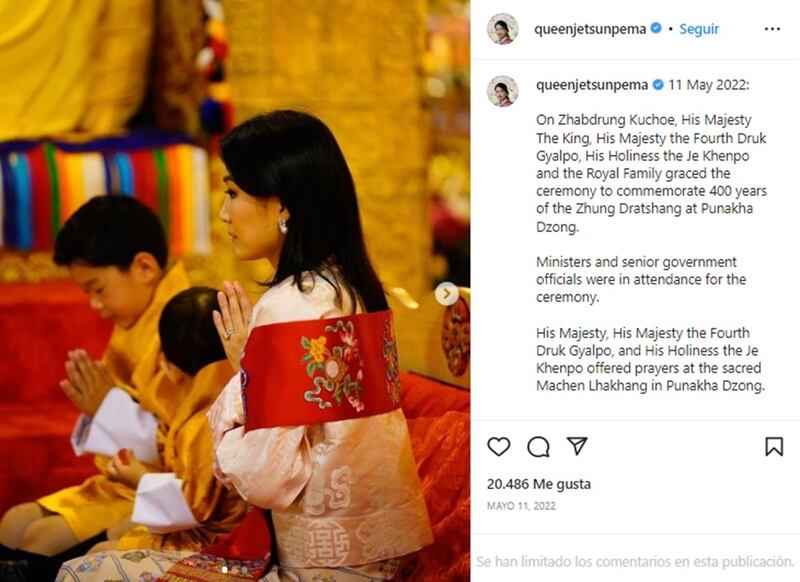Open comments via speech bubble icon
Image resolution: width=800 pixels, height=582 pixels.
(x=538, y=447)
